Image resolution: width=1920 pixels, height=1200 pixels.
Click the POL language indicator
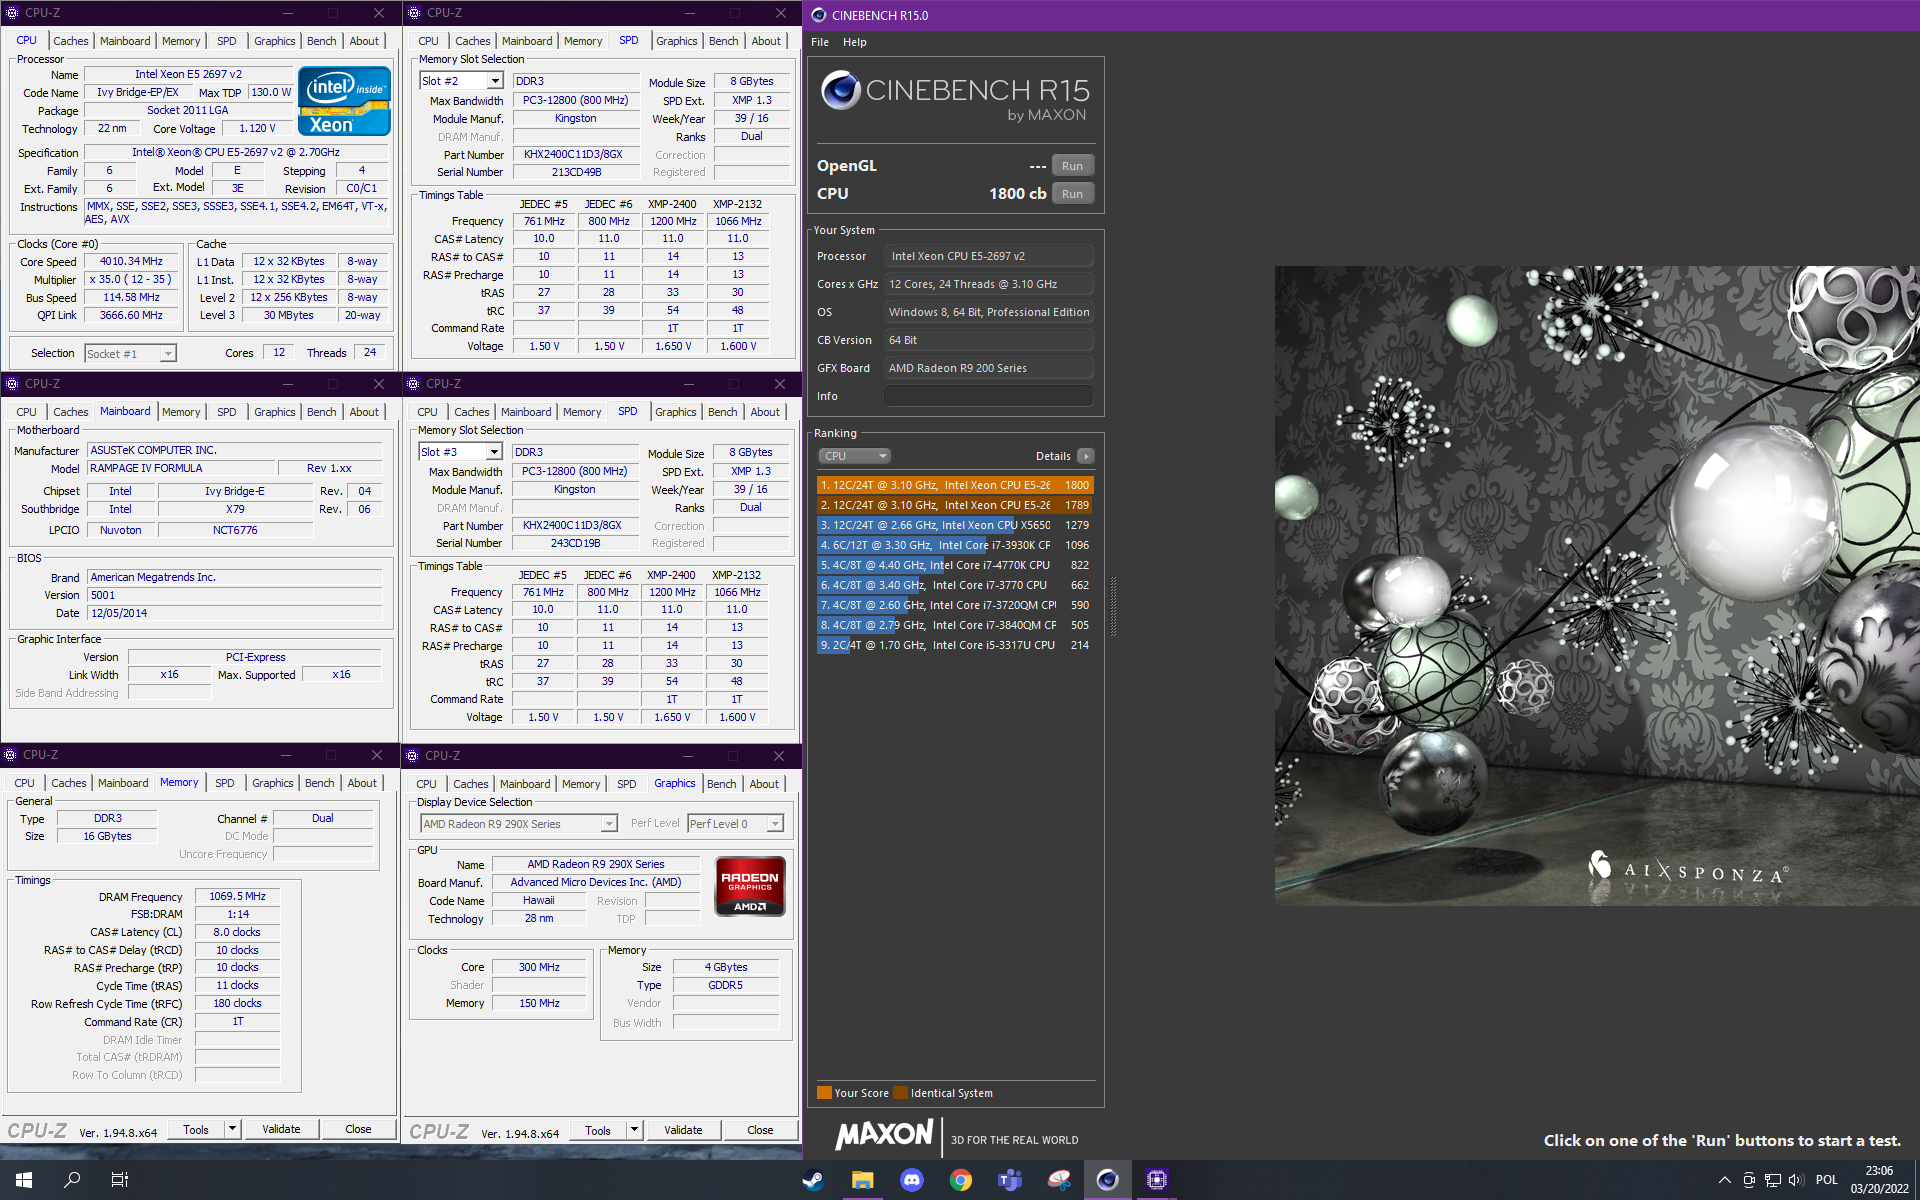coord(1827,1180)
